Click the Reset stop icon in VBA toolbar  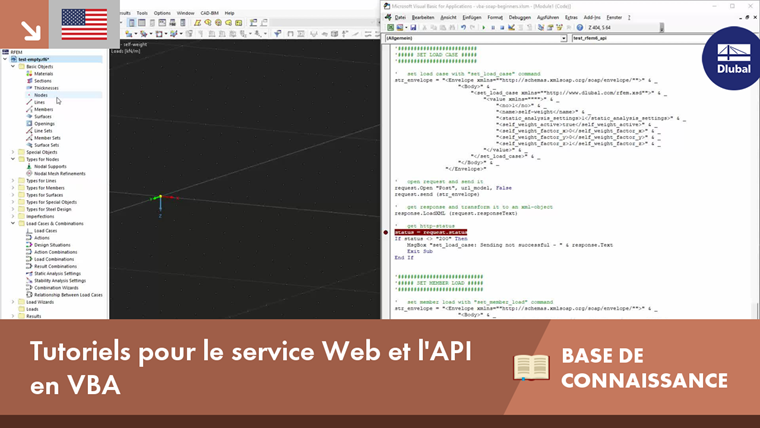tap(502, 28)
